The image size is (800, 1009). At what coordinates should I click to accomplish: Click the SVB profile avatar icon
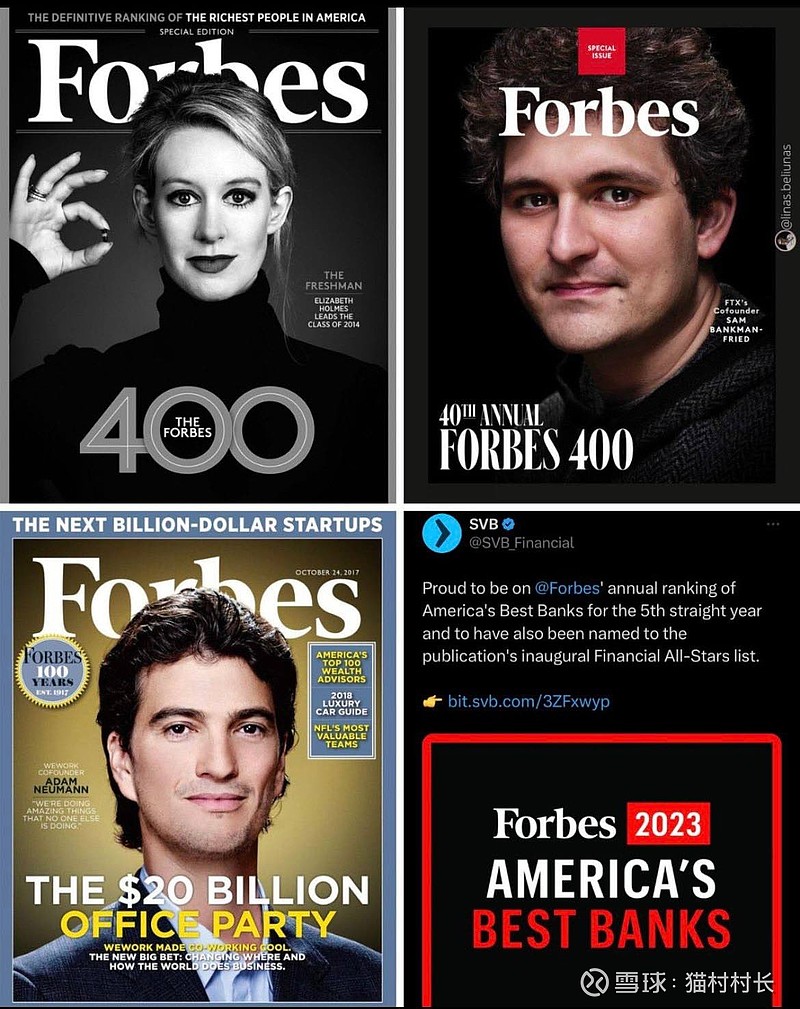tap(442, 534)
